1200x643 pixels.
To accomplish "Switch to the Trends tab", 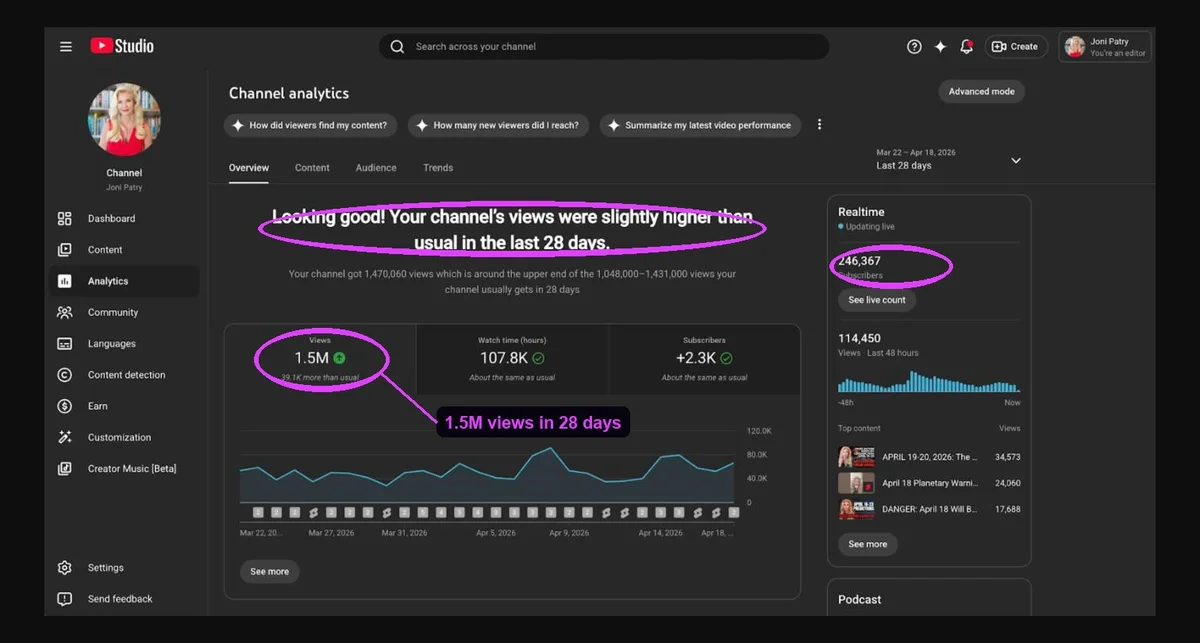I will coord(438,168).
